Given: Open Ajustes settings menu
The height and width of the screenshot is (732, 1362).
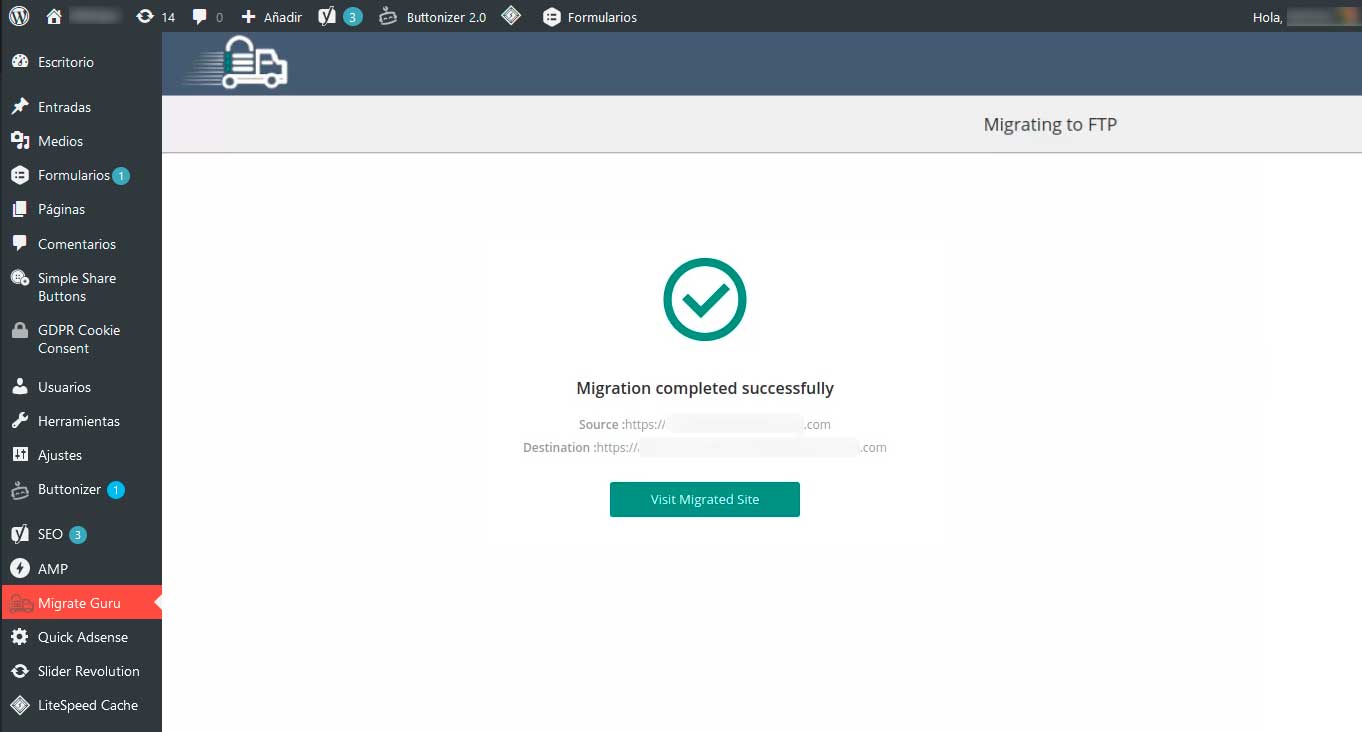Looking at the screenshot, I should pos(60,455).
